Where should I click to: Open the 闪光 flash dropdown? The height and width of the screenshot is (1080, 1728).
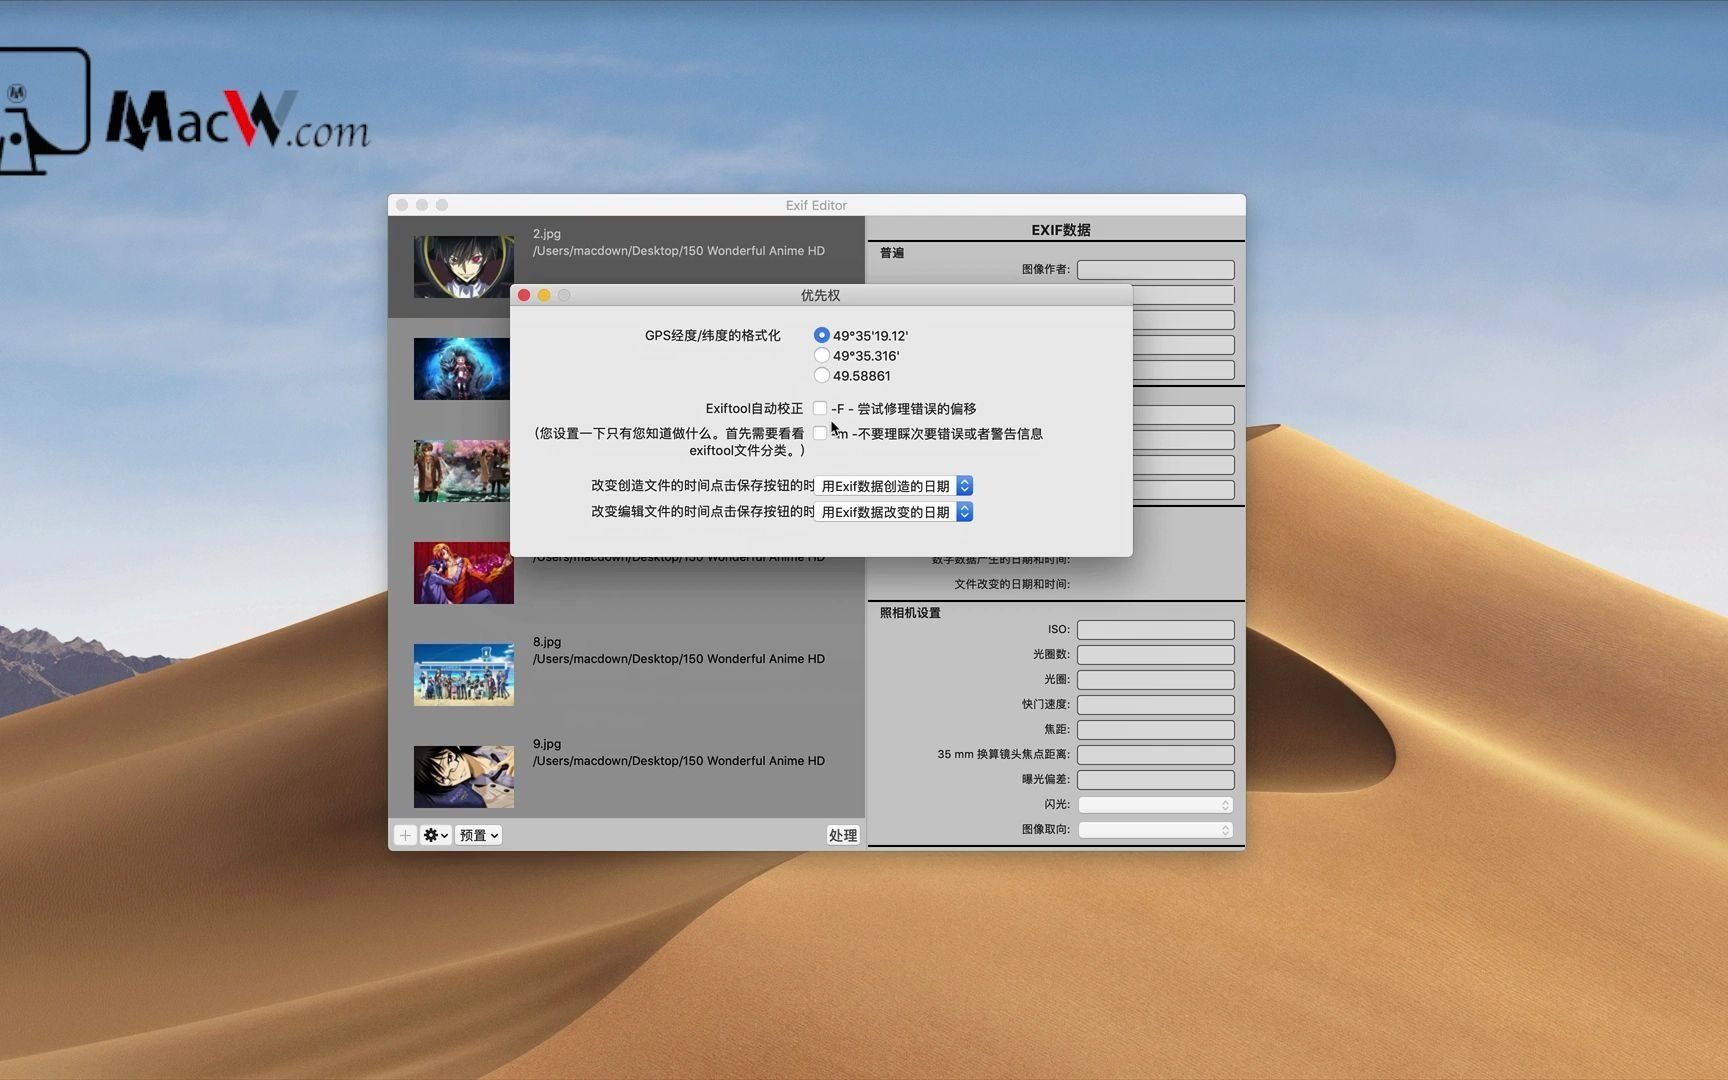[1156, 805]
